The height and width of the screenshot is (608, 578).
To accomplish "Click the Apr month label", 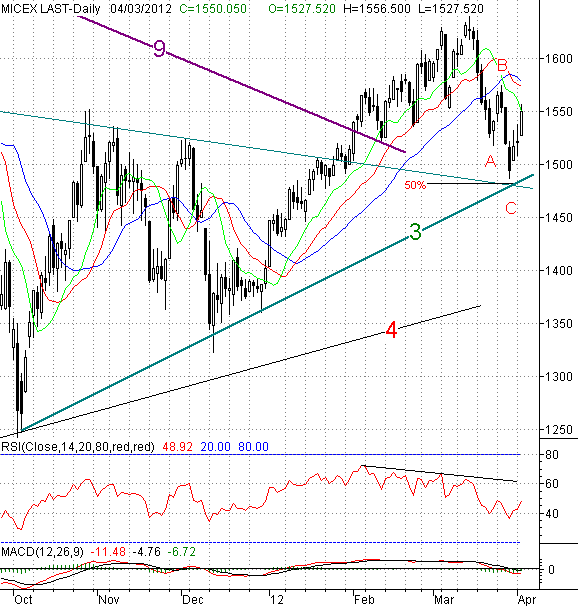I will [527, 599].
